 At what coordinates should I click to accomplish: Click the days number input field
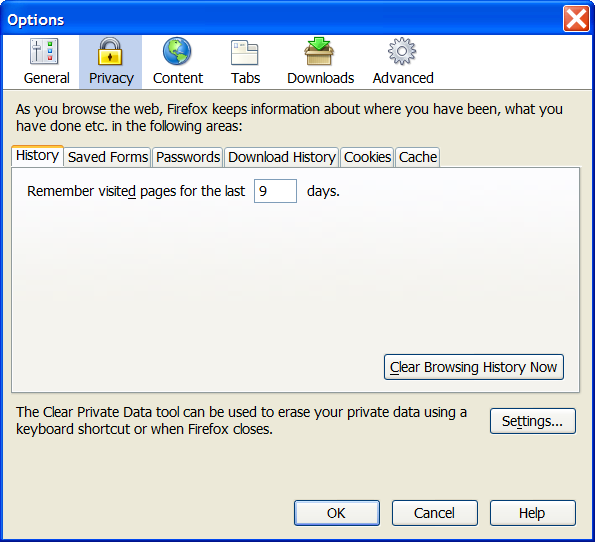point(275,191)
